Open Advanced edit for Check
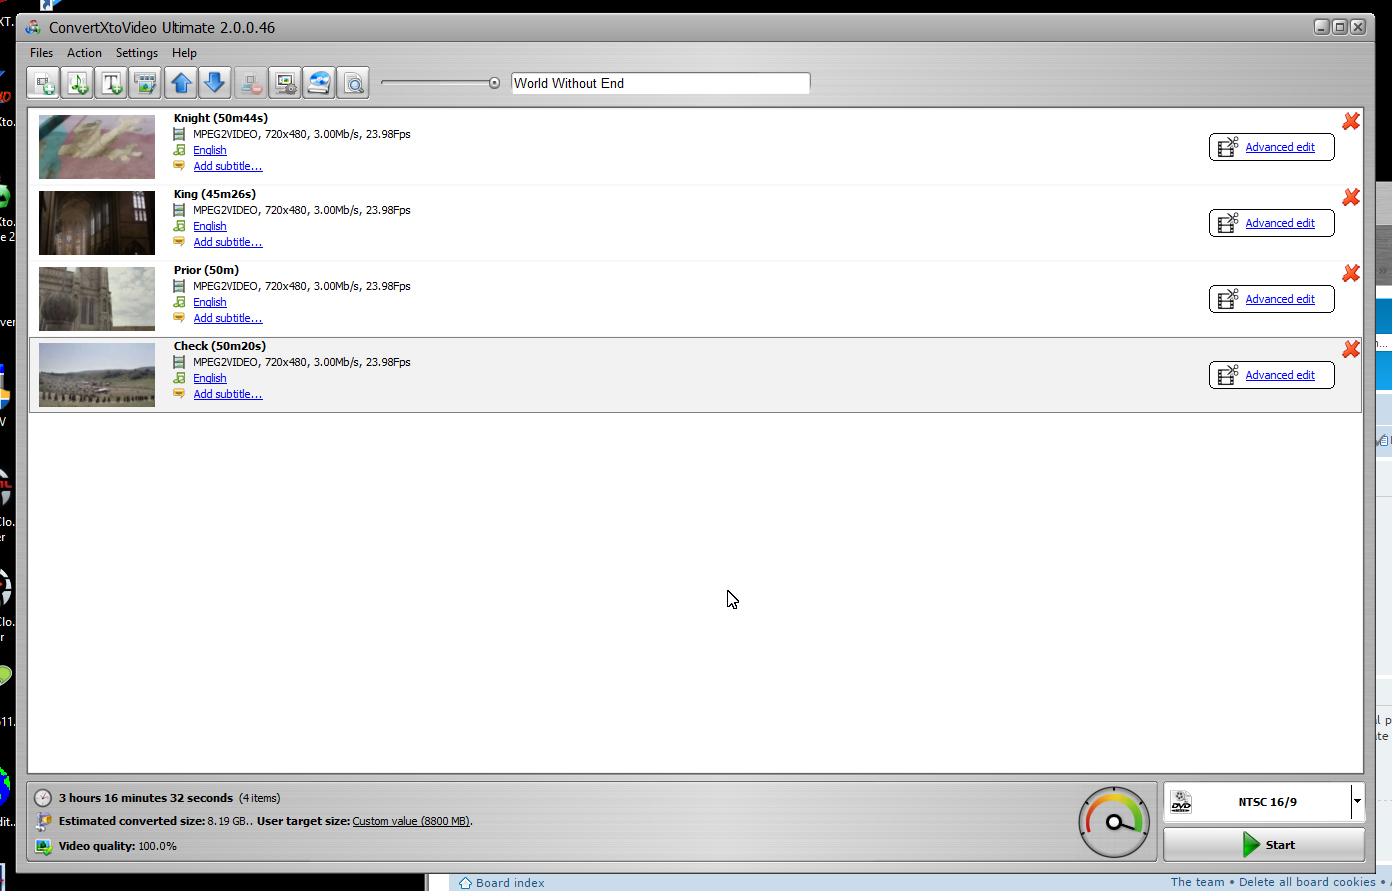This screenshot has height=891, width=1392. pyautogui.click(x=1271, y=375)
